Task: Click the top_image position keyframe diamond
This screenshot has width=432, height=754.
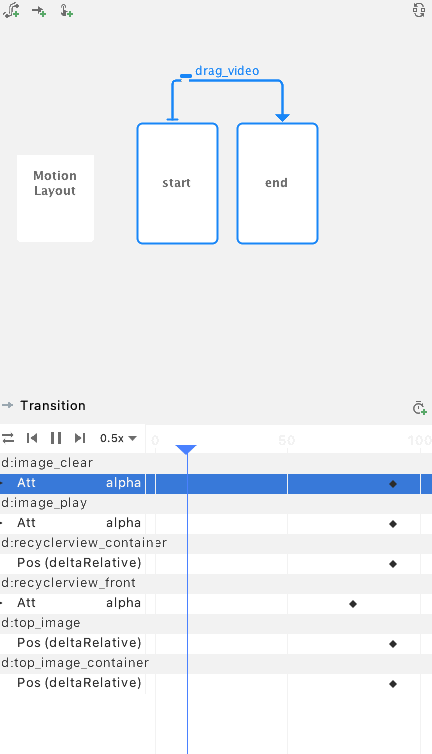Action: [x=393, y=643]
